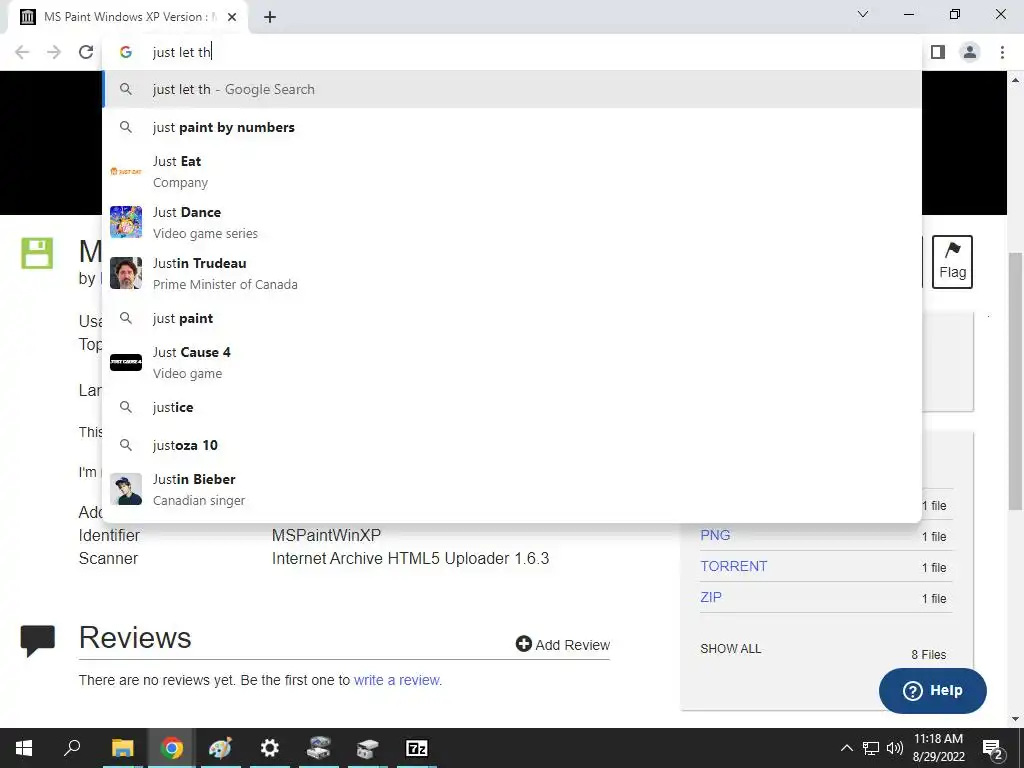
Task: Click the Justin Bieber photo thumbnail
Action: [x=126, y=489]
